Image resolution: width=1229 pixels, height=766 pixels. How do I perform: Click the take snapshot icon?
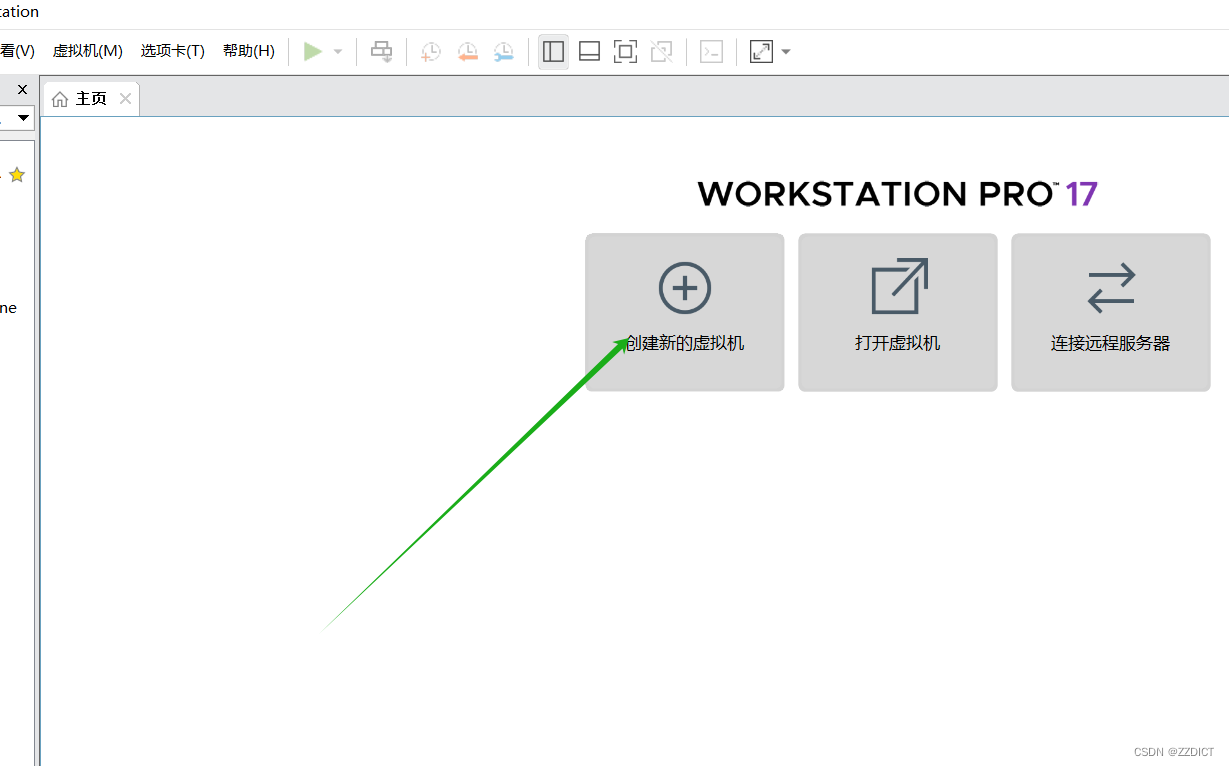[x=431, y=51]
